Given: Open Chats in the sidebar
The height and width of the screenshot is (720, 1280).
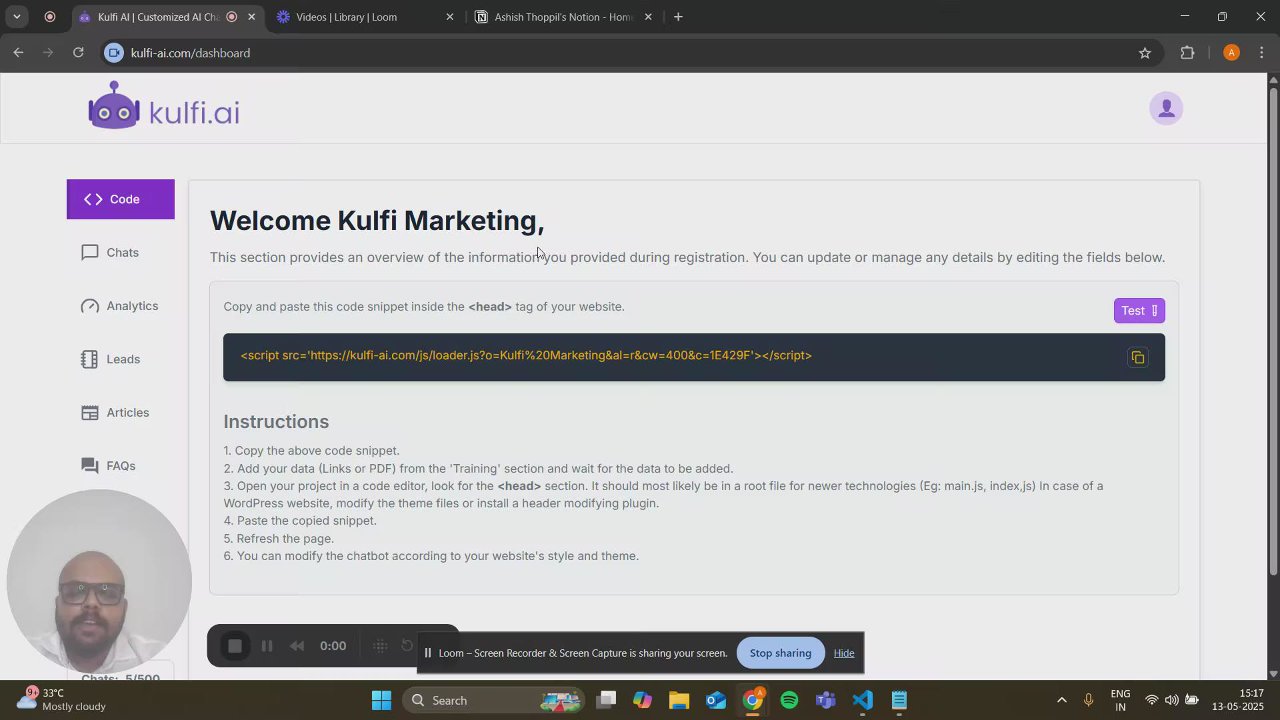Looking at the screenshot, I should click(110, 252).
